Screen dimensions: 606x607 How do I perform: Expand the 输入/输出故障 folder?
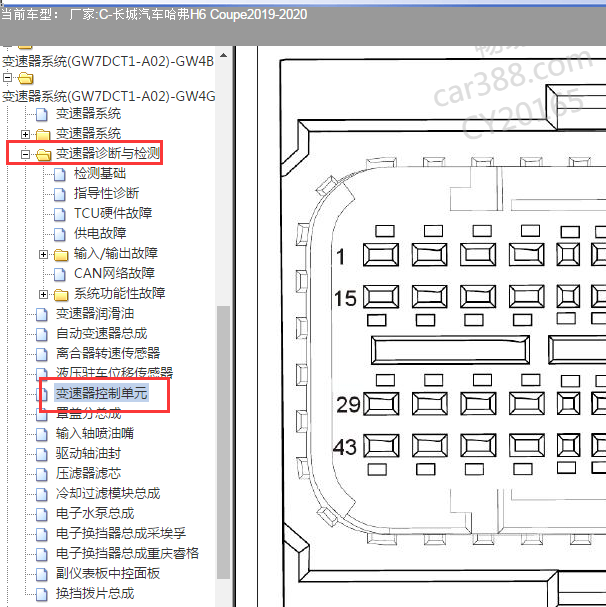coord(43,254)
